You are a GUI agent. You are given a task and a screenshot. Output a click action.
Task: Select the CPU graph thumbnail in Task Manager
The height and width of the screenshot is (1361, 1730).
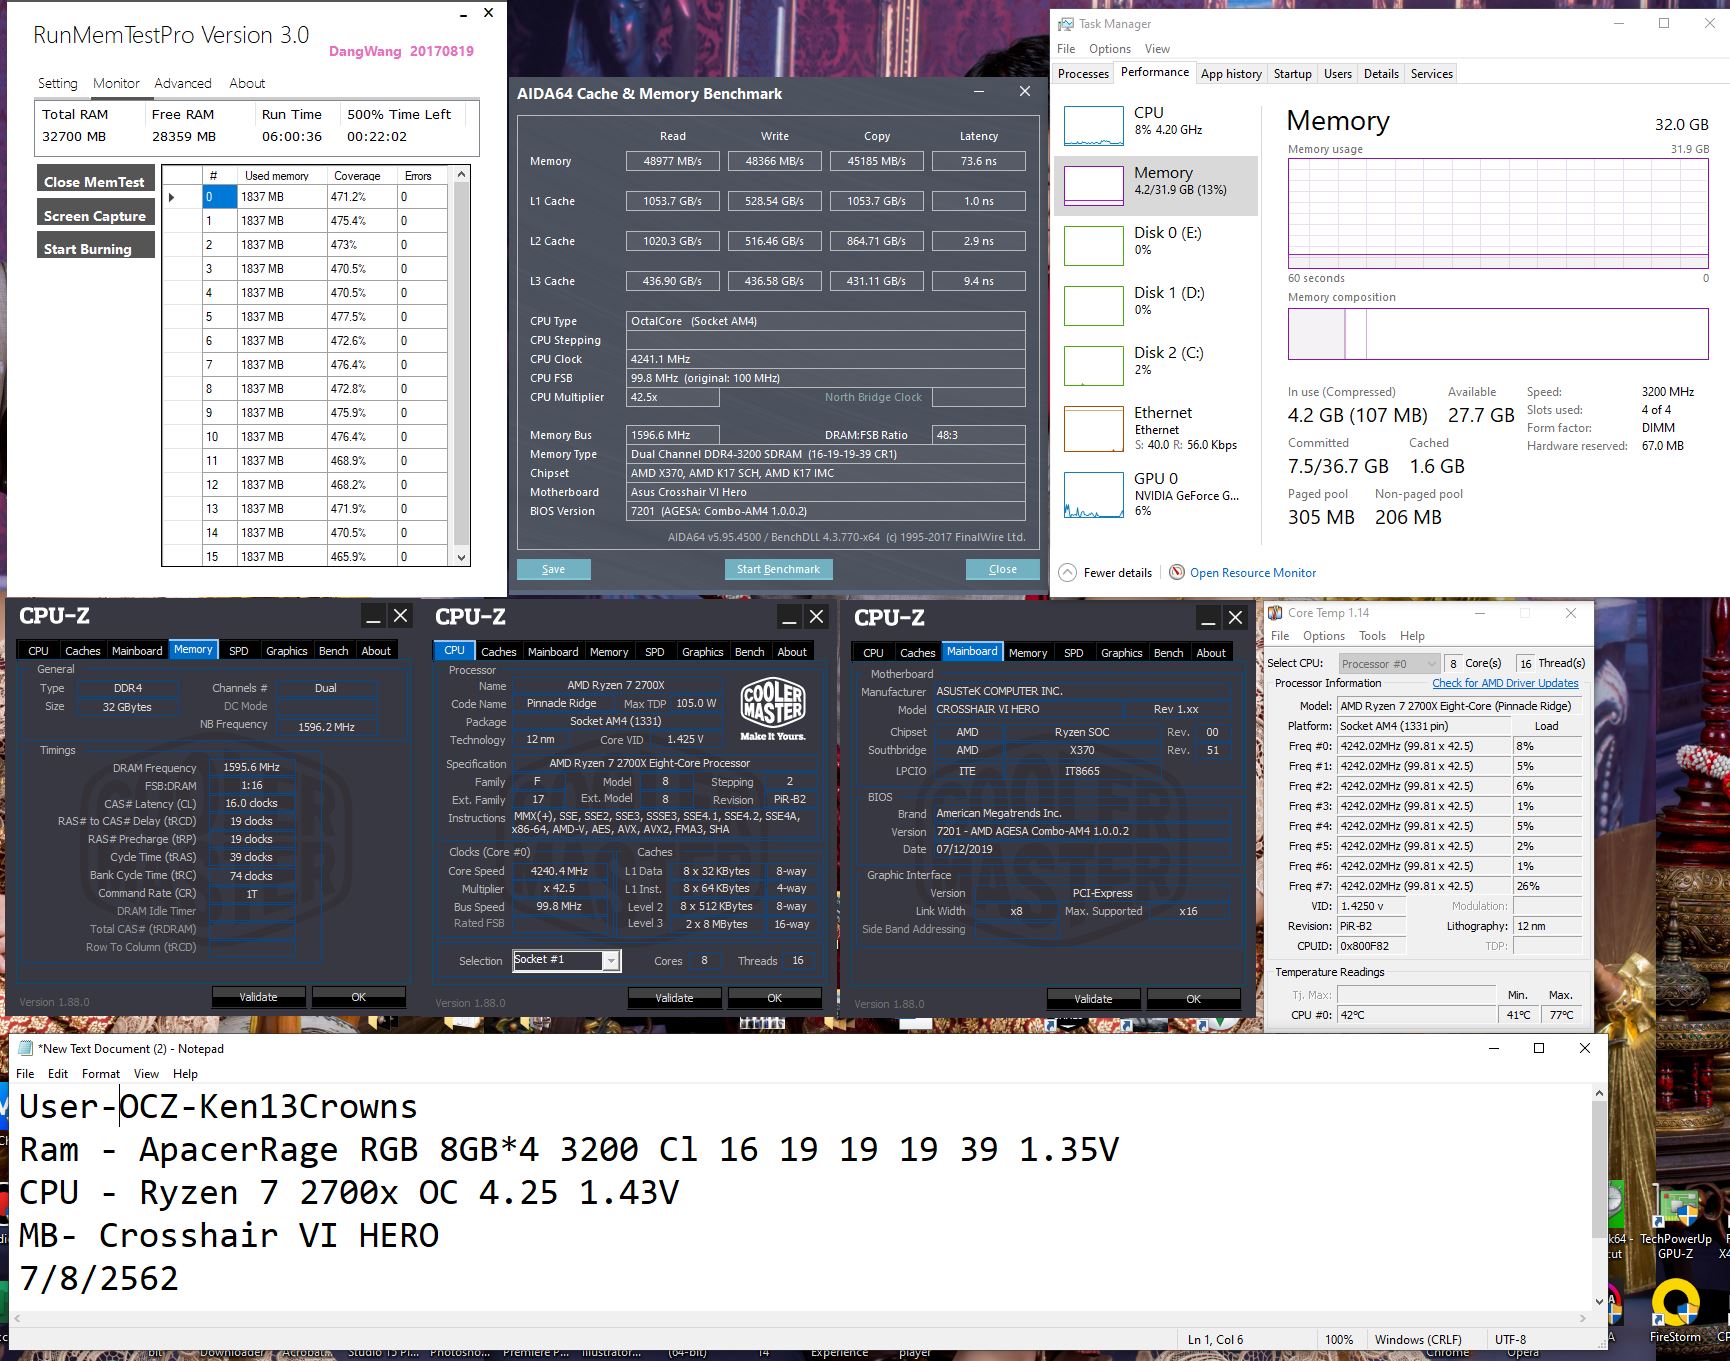(x=1093, y=126)
